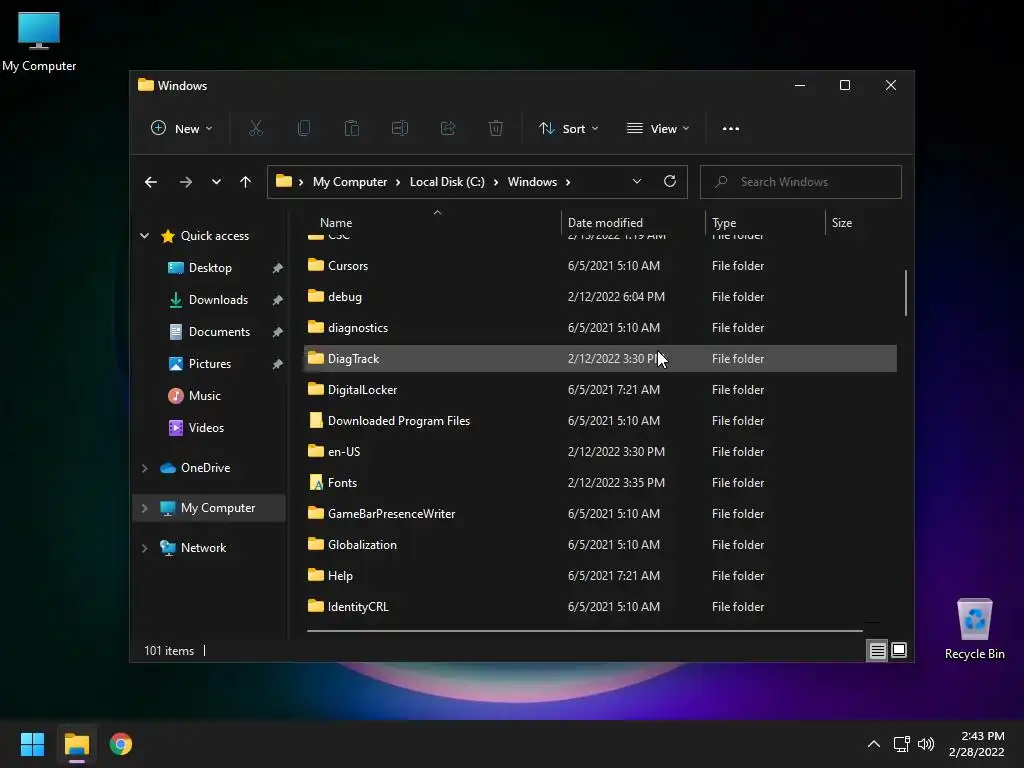Select the diagnostics folder

click(600, 328)
